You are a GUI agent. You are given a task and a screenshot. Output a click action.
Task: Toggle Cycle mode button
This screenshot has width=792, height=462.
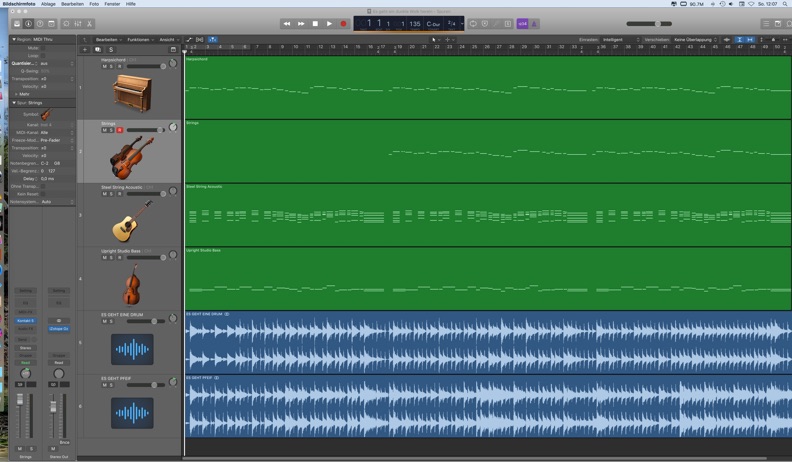coord(473,24)
